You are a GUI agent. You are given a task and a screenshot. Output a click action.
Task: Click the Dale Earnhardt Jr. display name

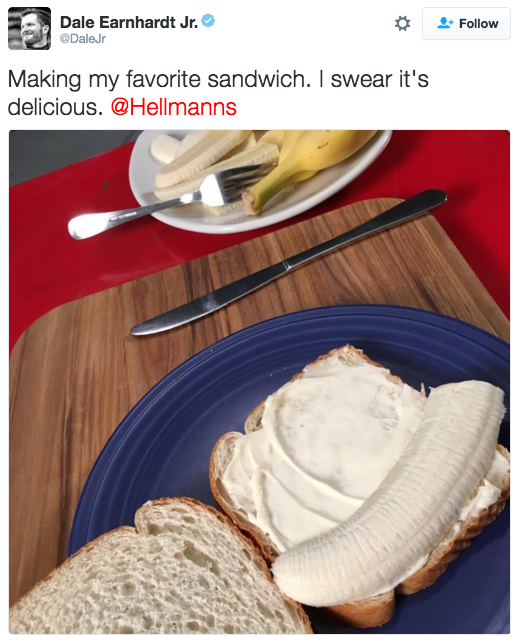click(x=129, y=22)
